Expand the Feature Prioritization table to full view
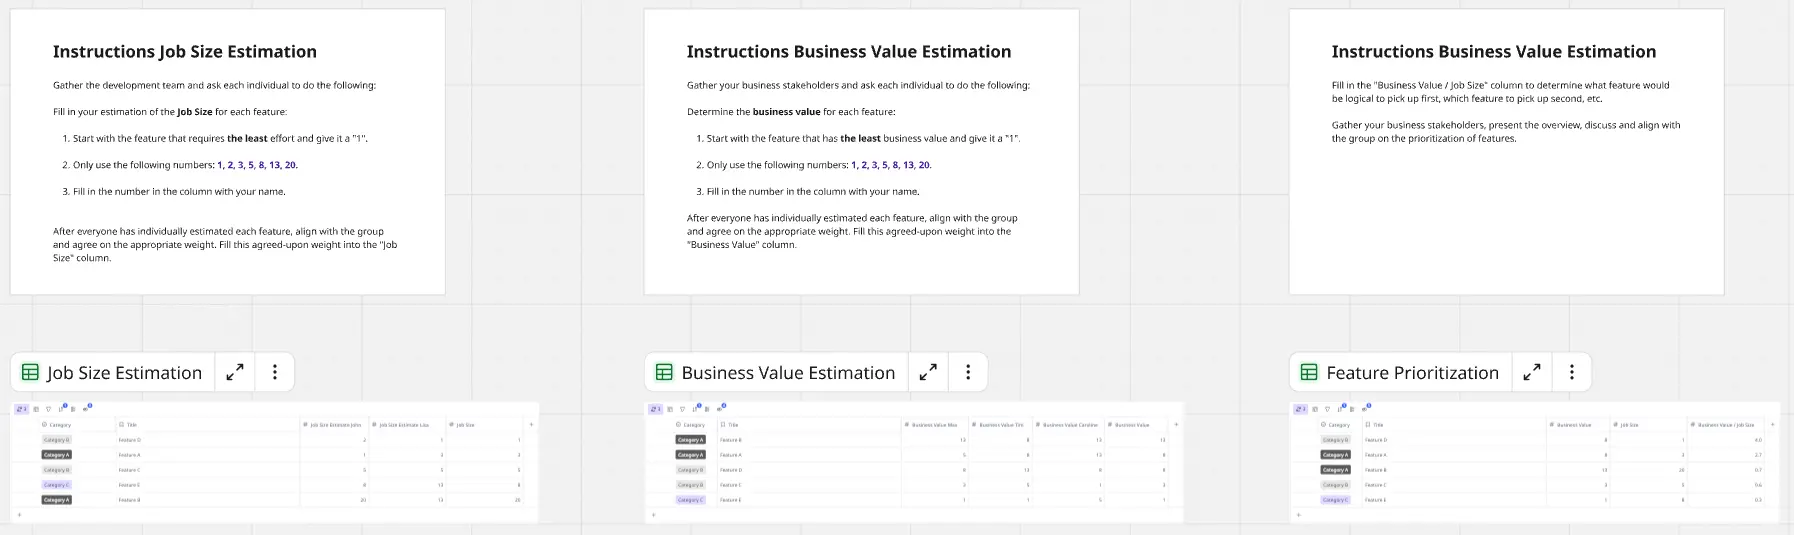Image resolution: width=1794 pixels, height=535 pixels. [x=1531, y=372]
